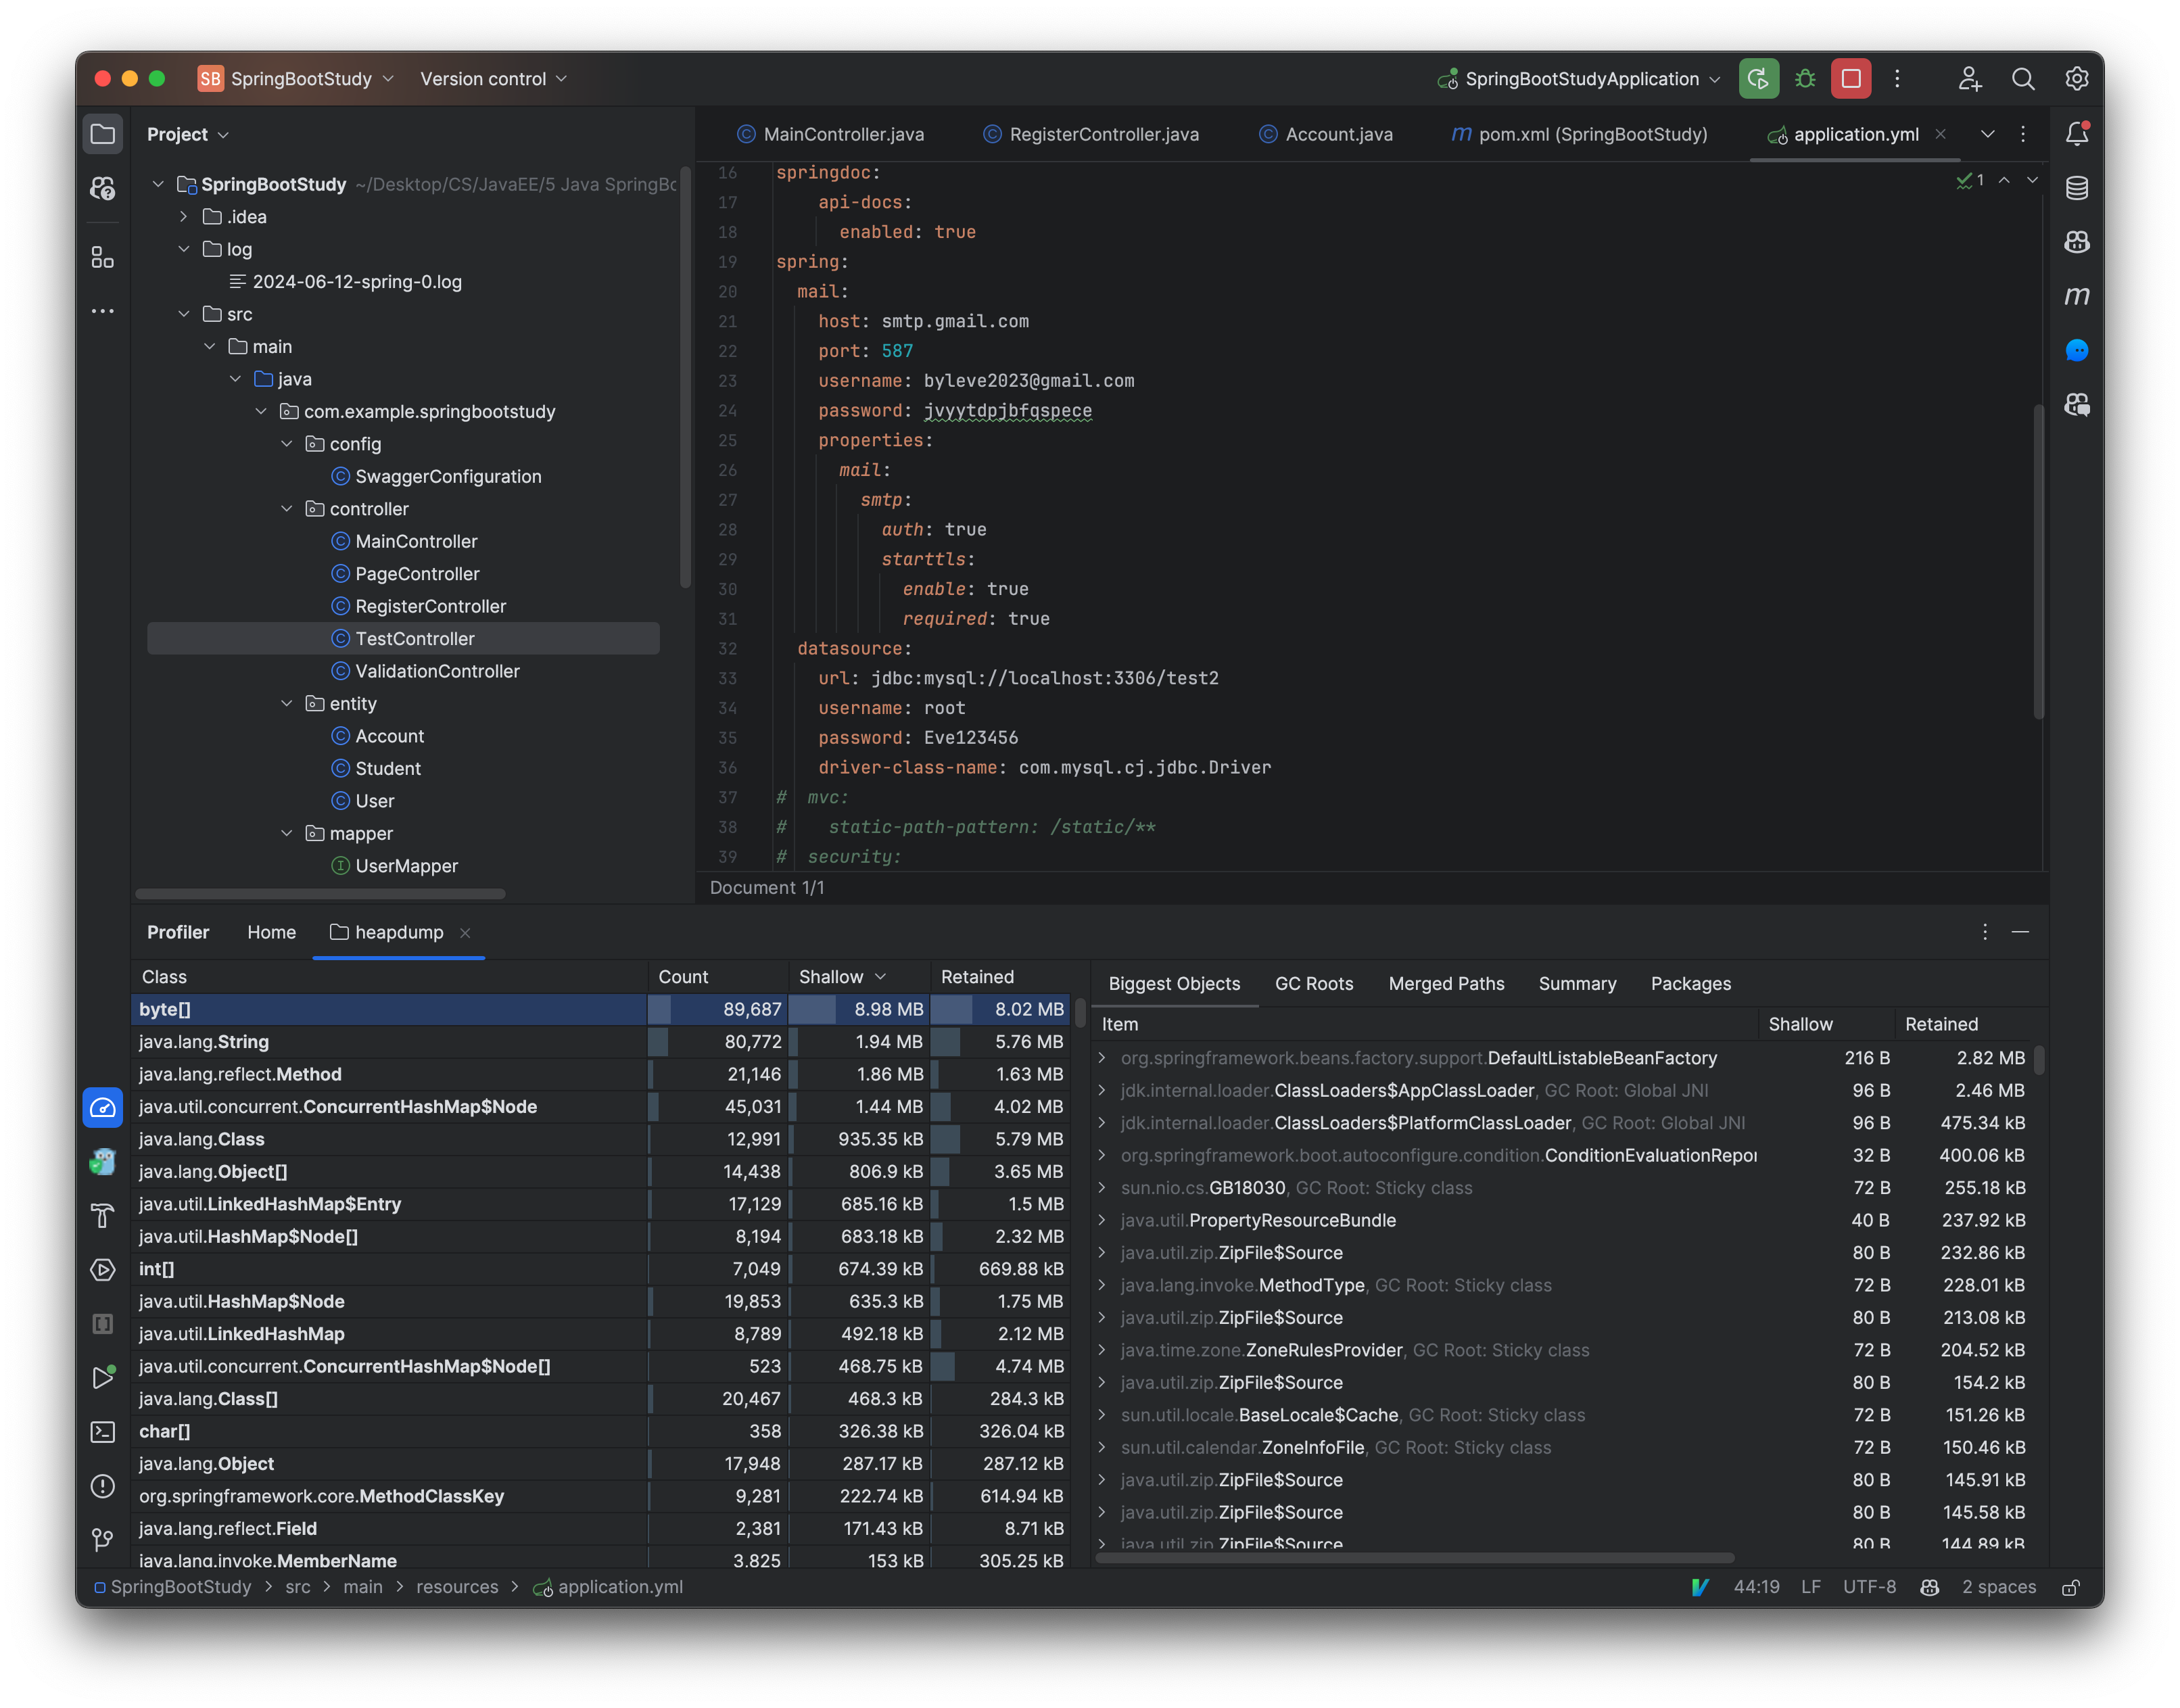Stop the running application with red square
The width and height of the screenshot is (2180, 1708).
[x=1851, y=78]
